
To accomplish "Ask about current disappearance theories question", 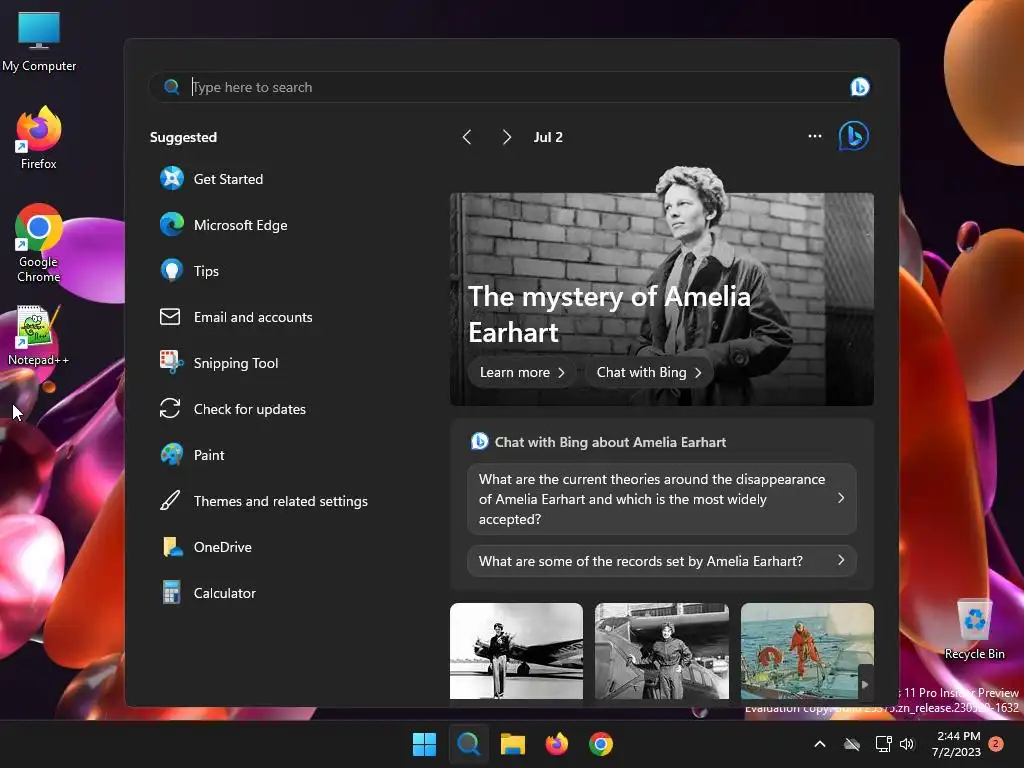I will [x=662, y=499].
